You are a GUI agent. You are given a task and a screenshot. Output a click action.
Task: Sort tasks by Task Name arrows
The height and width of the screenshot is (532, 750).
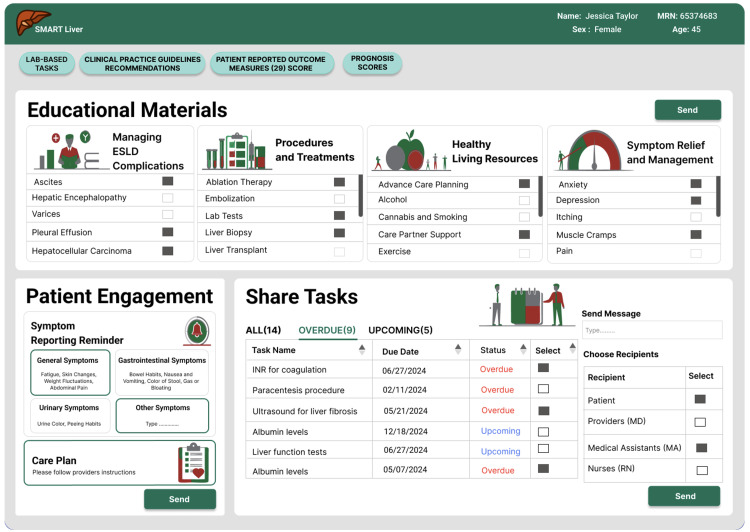click(x=362, y=350)
